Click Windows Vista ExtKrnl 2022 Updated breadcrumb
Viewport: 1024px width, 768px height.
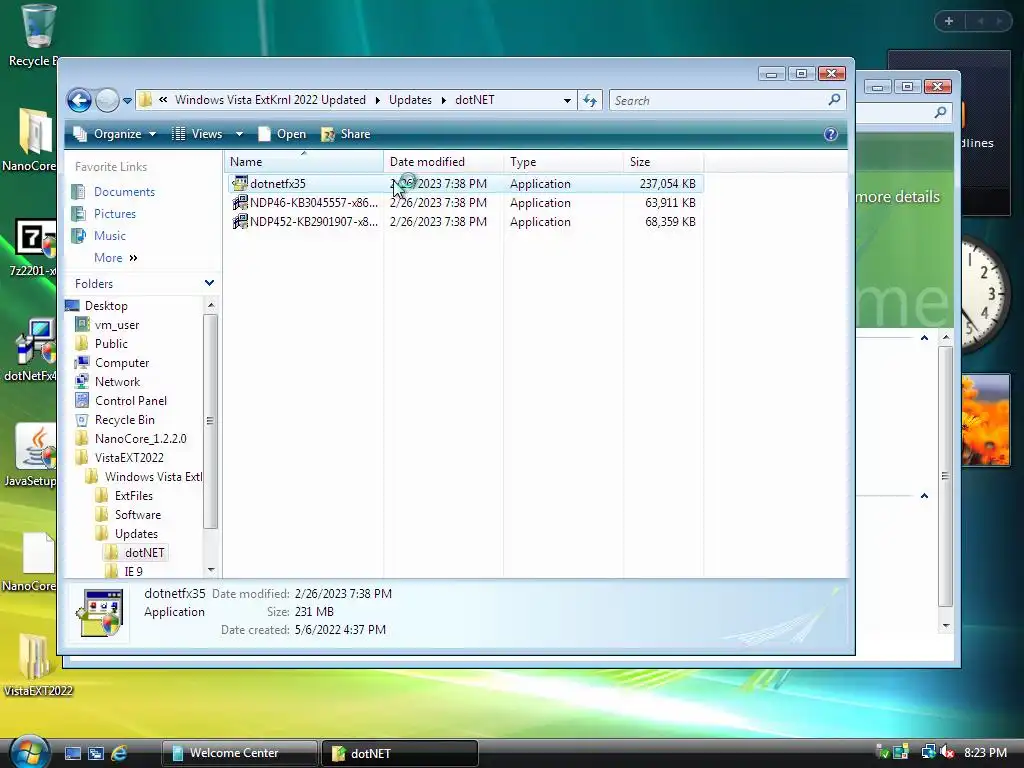pos(270,100)
